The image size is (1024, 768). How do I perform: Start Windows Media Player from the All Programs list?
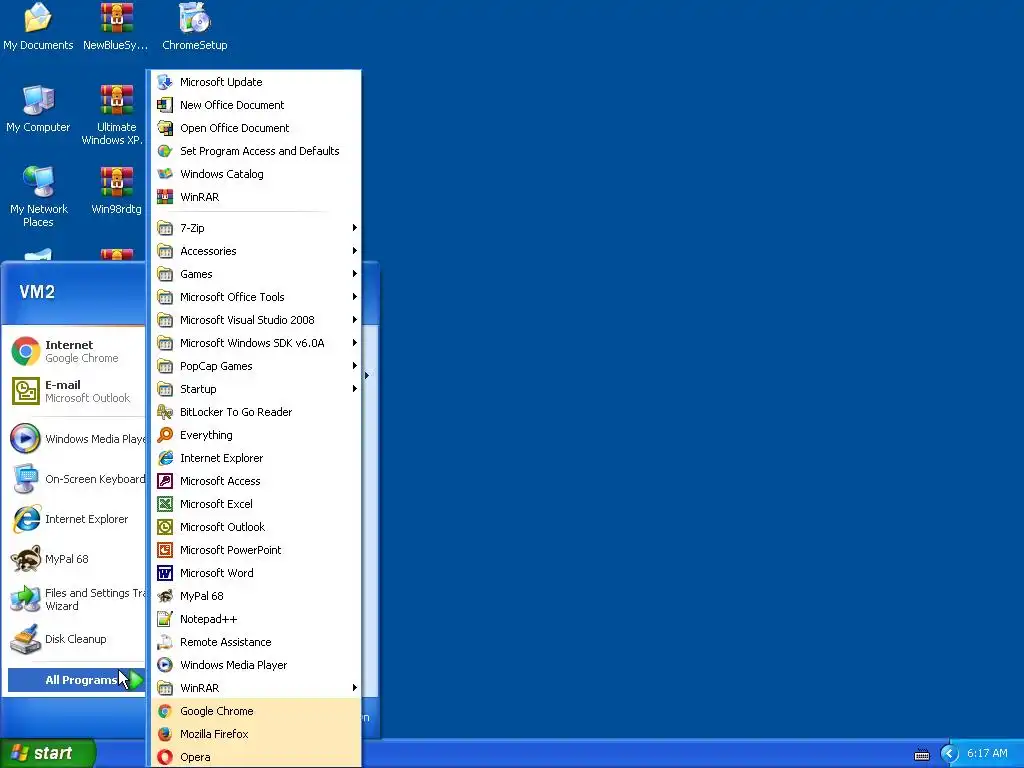pyautogui.click(x=255, y=665)
